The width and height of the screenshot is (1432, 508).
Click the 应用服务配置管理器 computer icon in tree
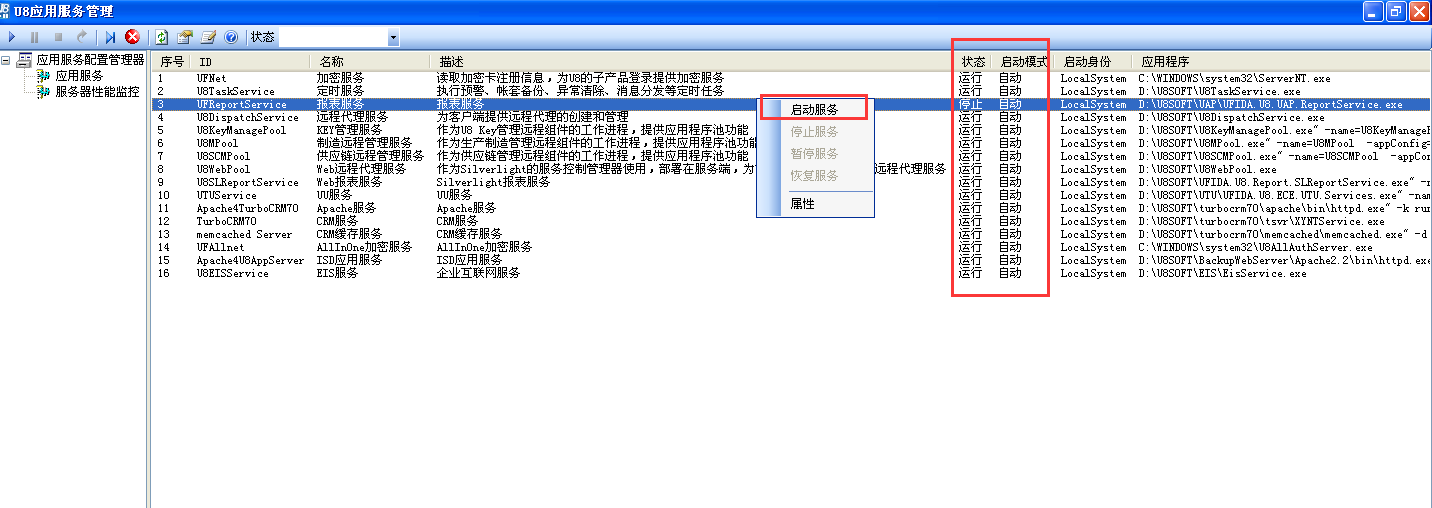point(24,60)
